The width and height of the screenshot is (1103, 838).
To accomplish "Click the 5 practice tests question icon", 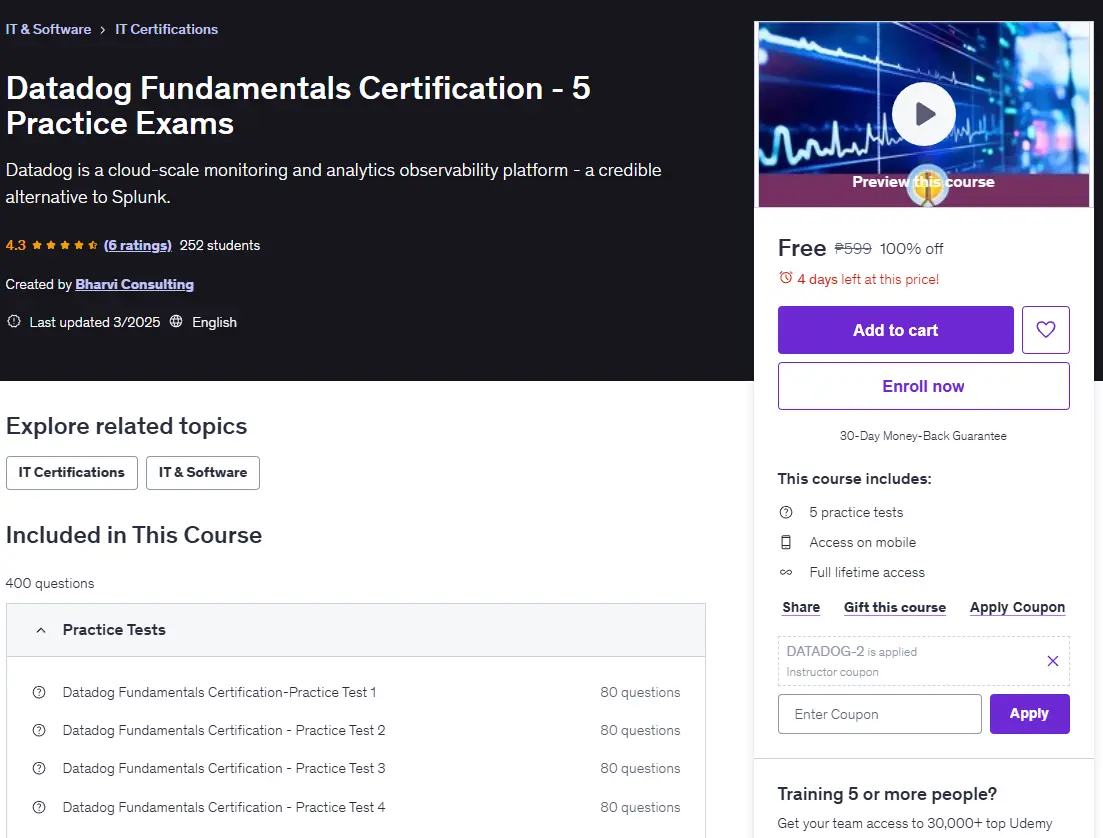I will pyautogui.click(x=786, y=513).
